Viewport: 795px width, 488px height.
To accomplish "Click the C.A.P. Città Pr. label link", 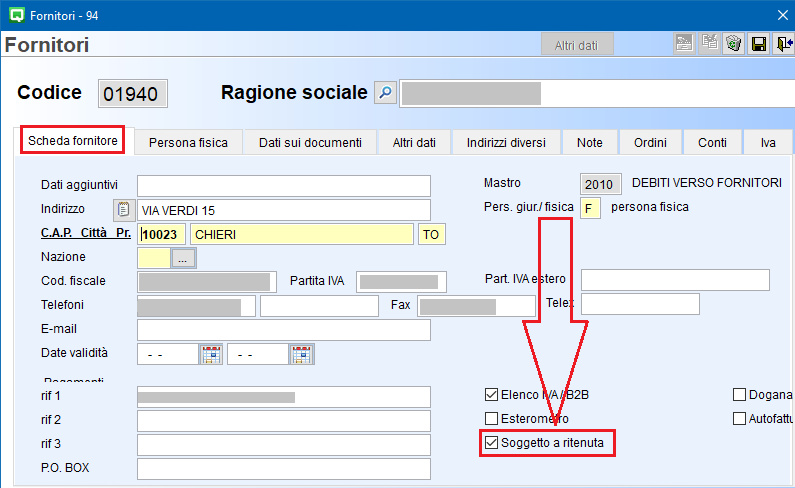I will (x=87, y=234).
